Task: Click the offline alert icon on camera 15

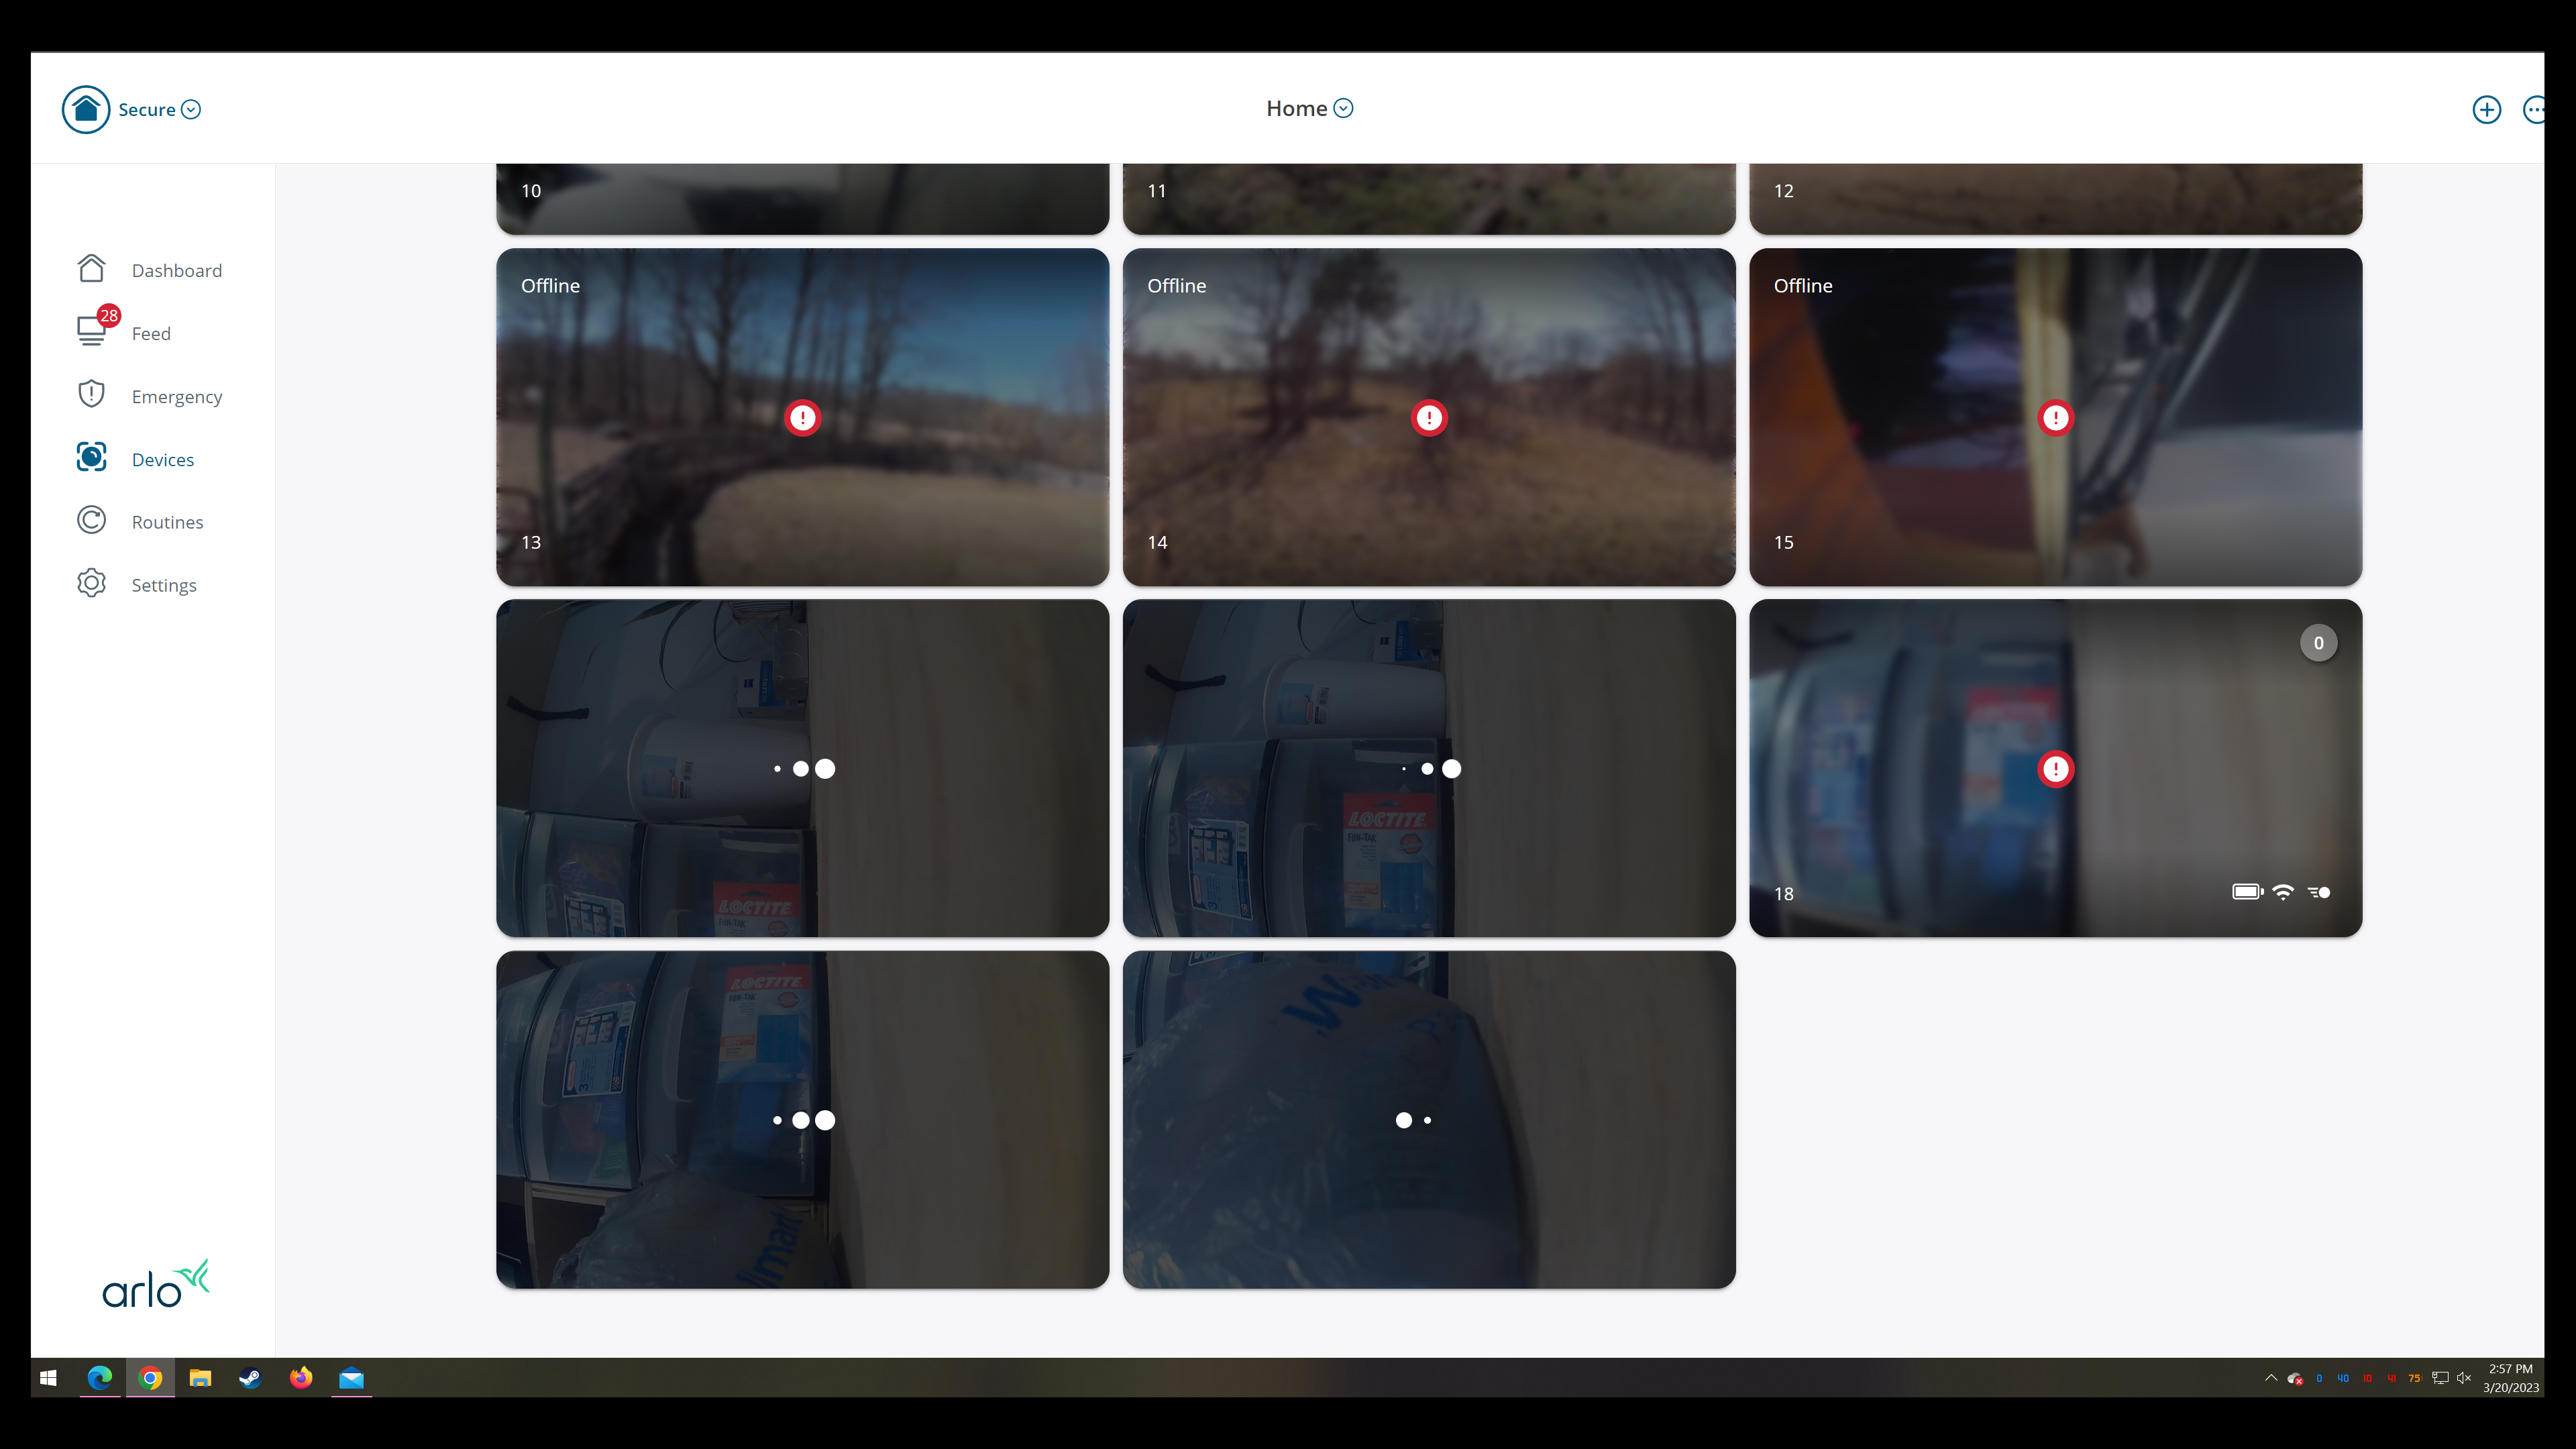Action: pyautogui.click(x=2056, y=417)
